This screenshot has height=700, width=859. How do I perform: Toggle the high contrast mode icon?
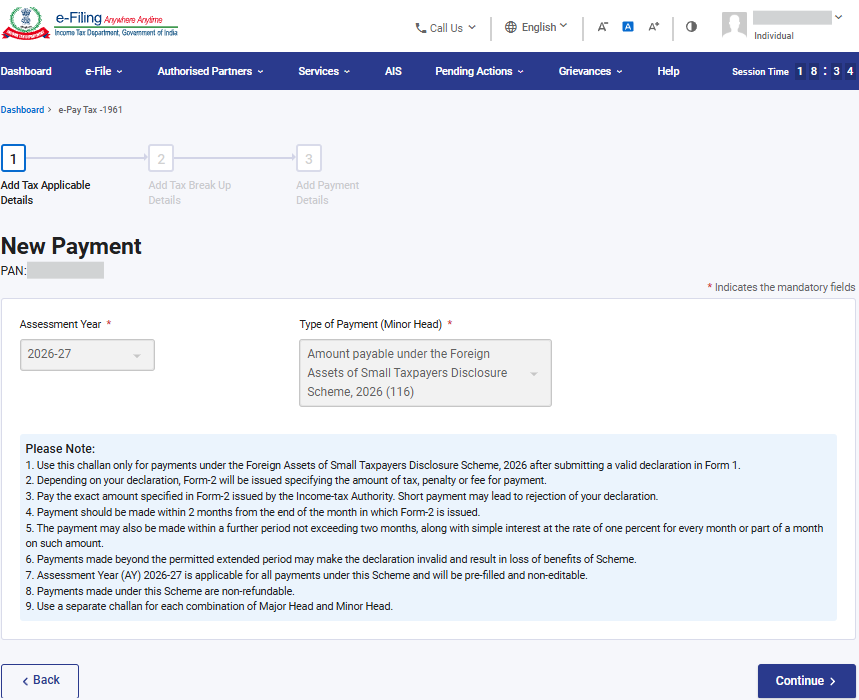(691, 26)
